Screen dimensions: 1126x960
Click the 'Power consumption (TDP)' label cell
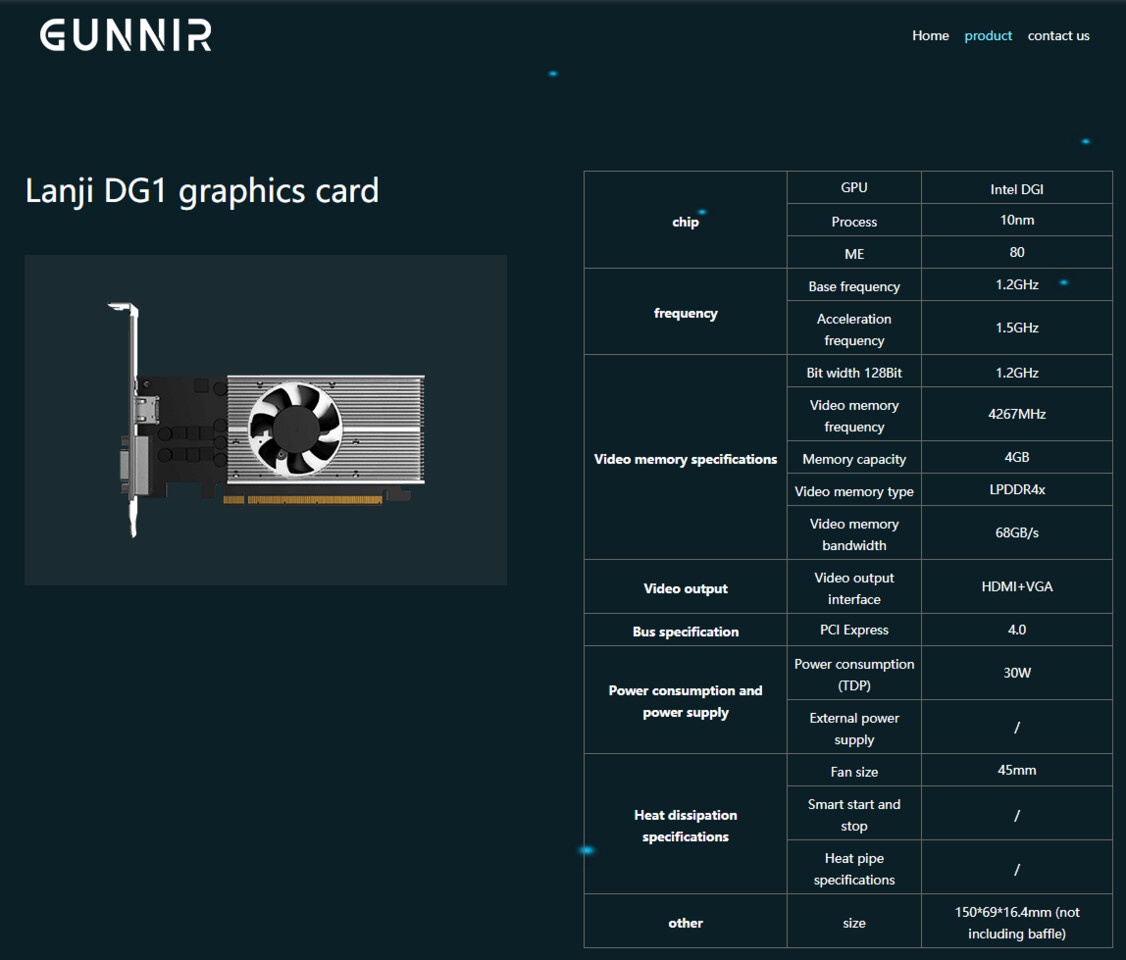pos(854,673)
